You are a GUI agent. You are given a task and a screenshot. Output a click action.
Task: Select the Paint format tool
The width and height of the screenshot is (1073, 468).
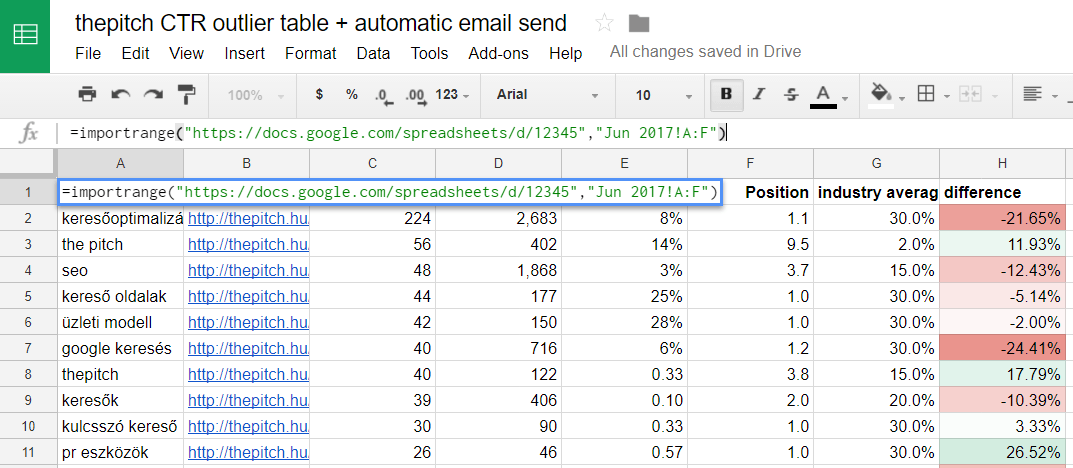point(186,94)
